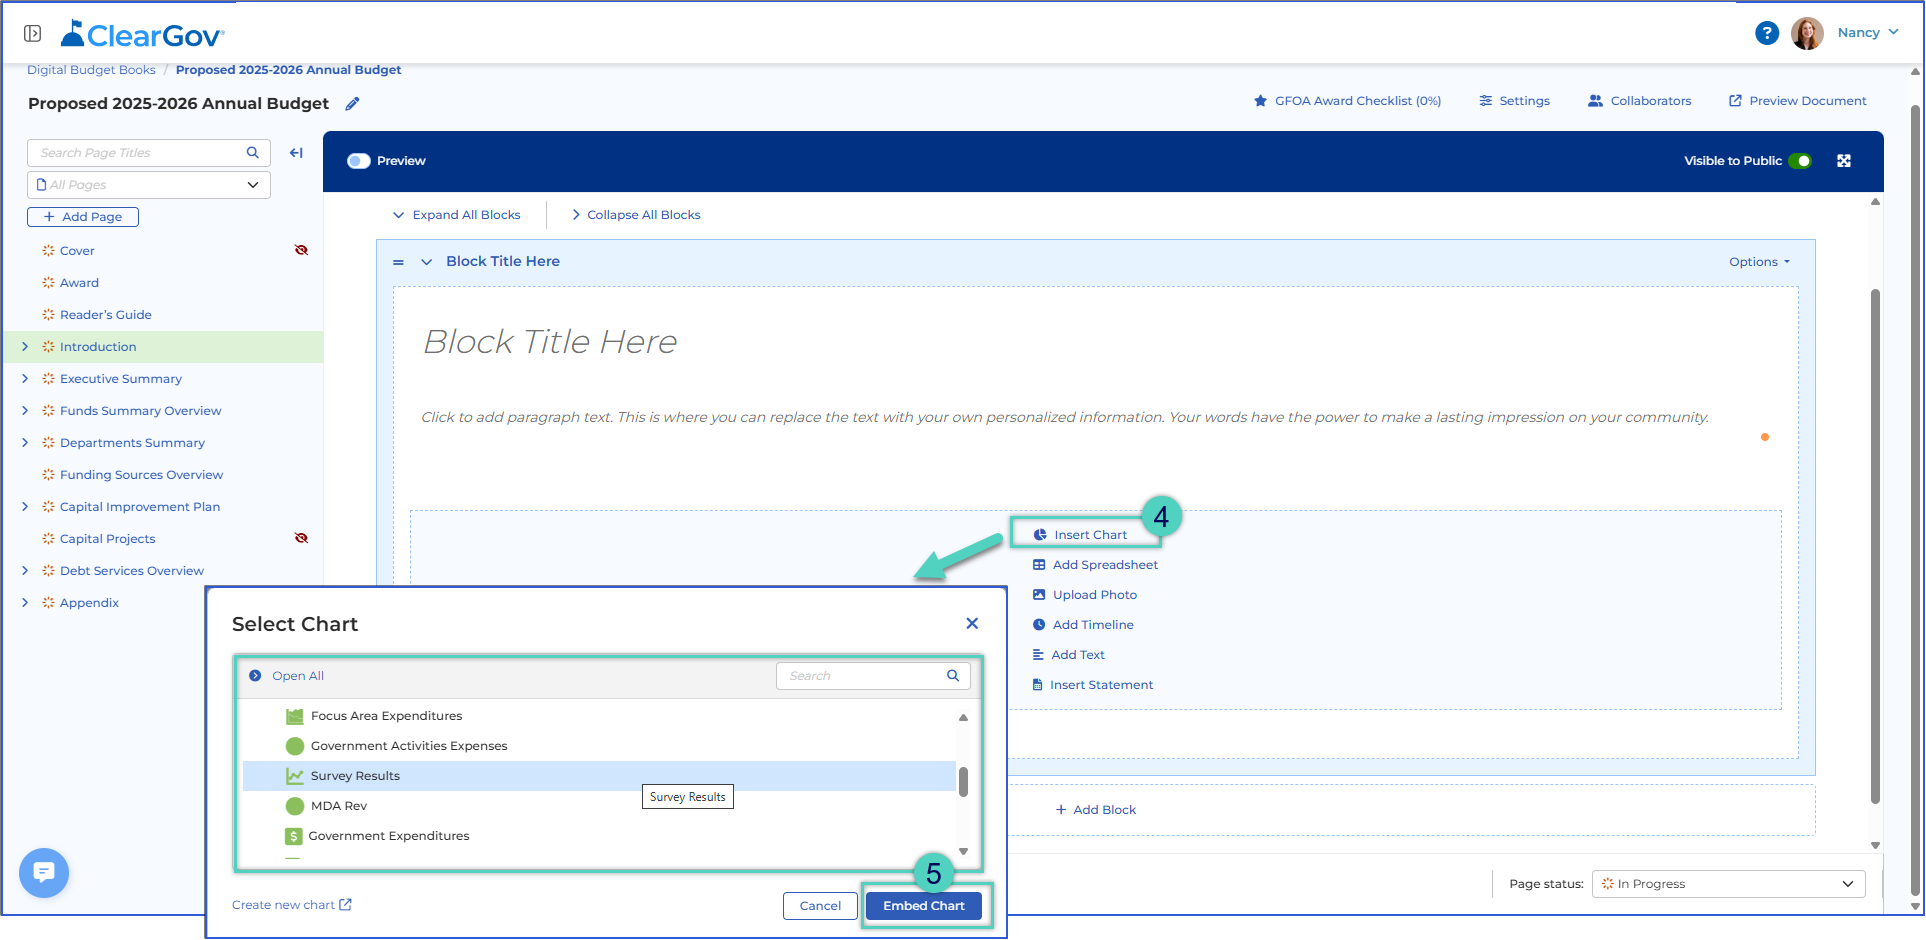Viewport: 1926px width, 940px height.
Task: Click the Survey Results line chart icon
Action: 294,776
